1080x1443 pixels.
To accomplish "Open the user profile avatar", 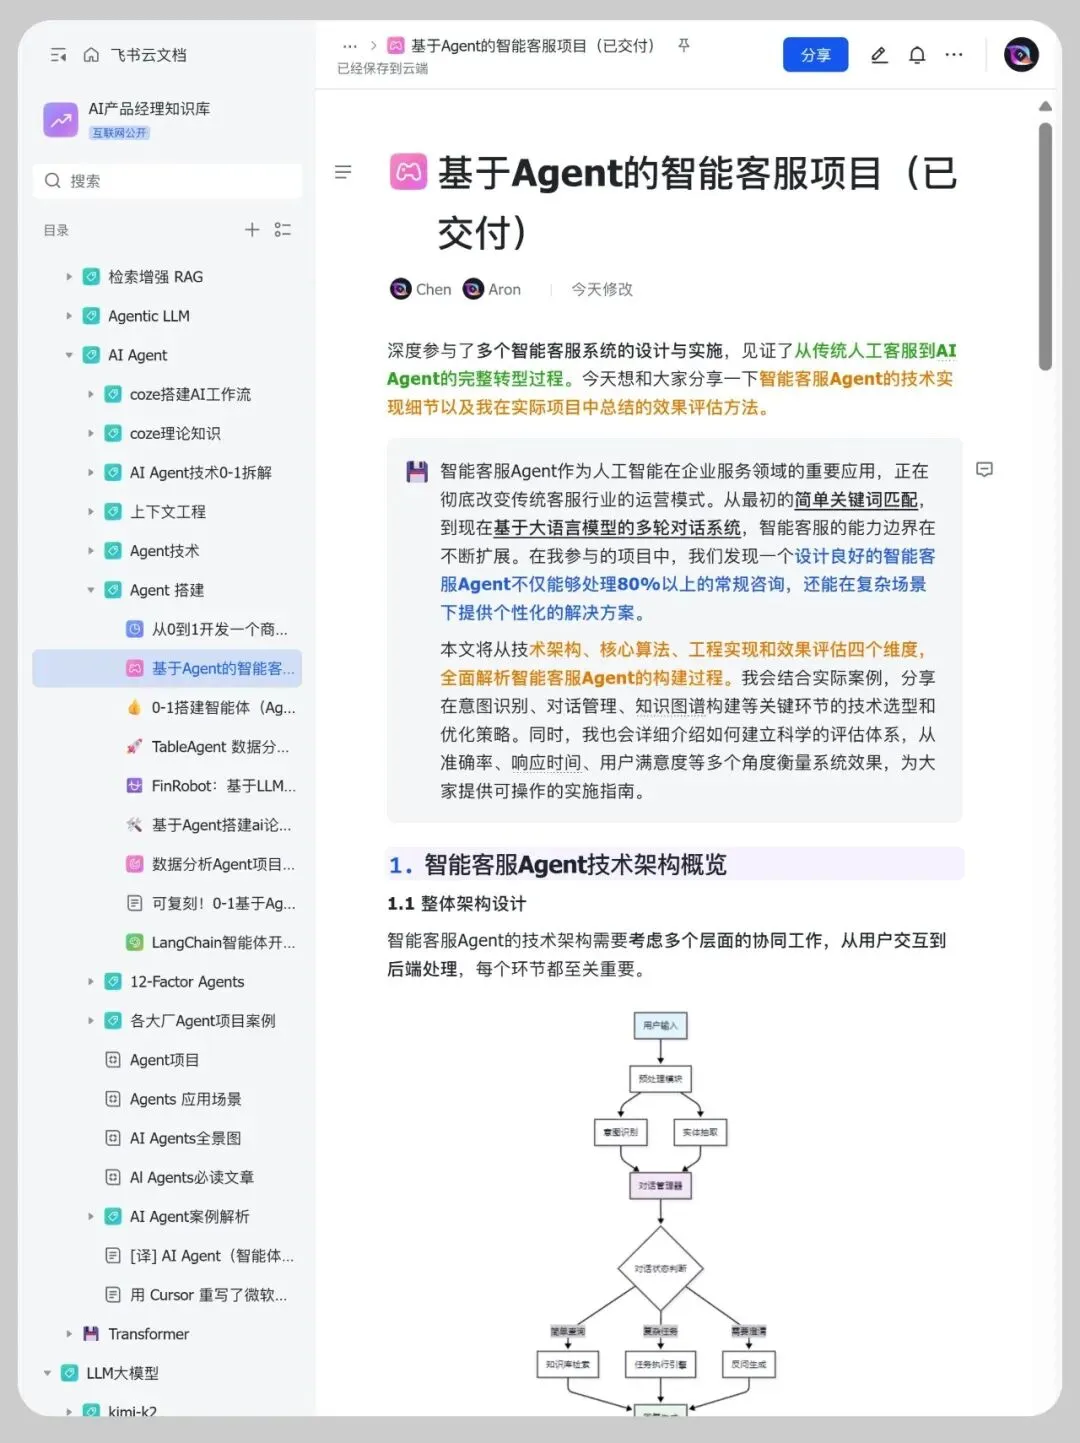I will 1021,54.
